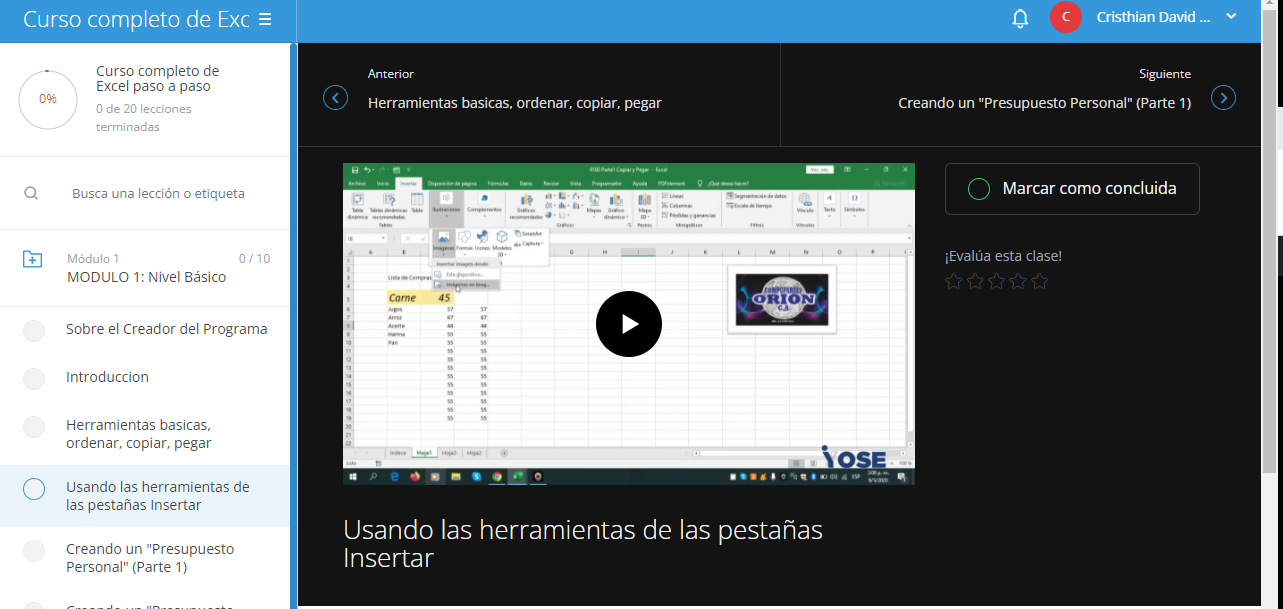Click the Módulo 1 folder icon
The image size is (1283, 609).
coord(33,260)
